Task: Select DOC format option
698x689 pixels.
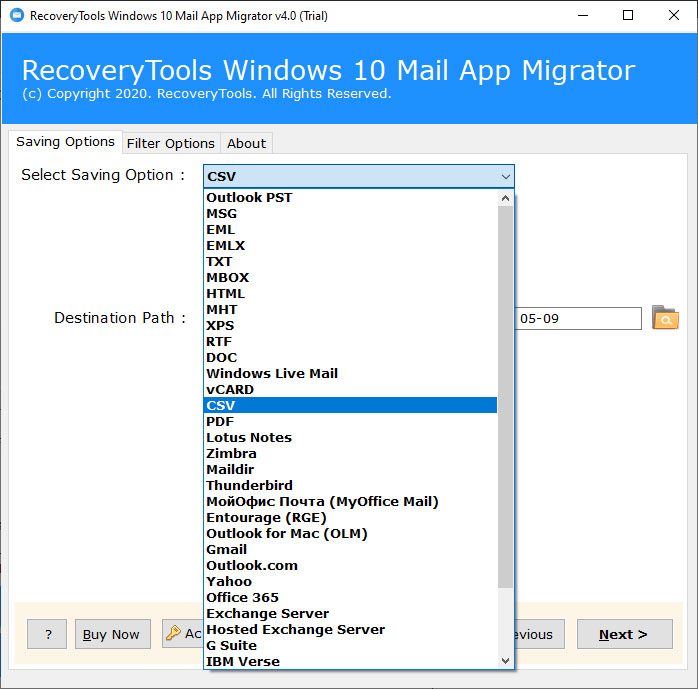Action: (x=350, y=357)
